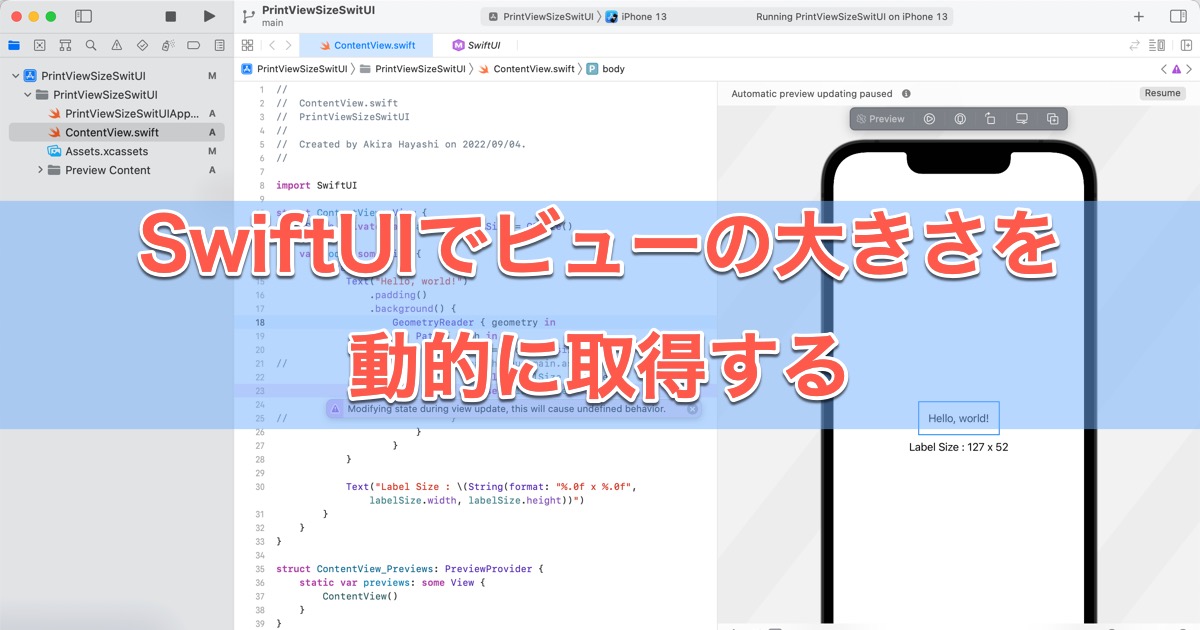Duplicate the preview
The width and height of the screenshot is (1200, 630).
(x=1052, y=119)
